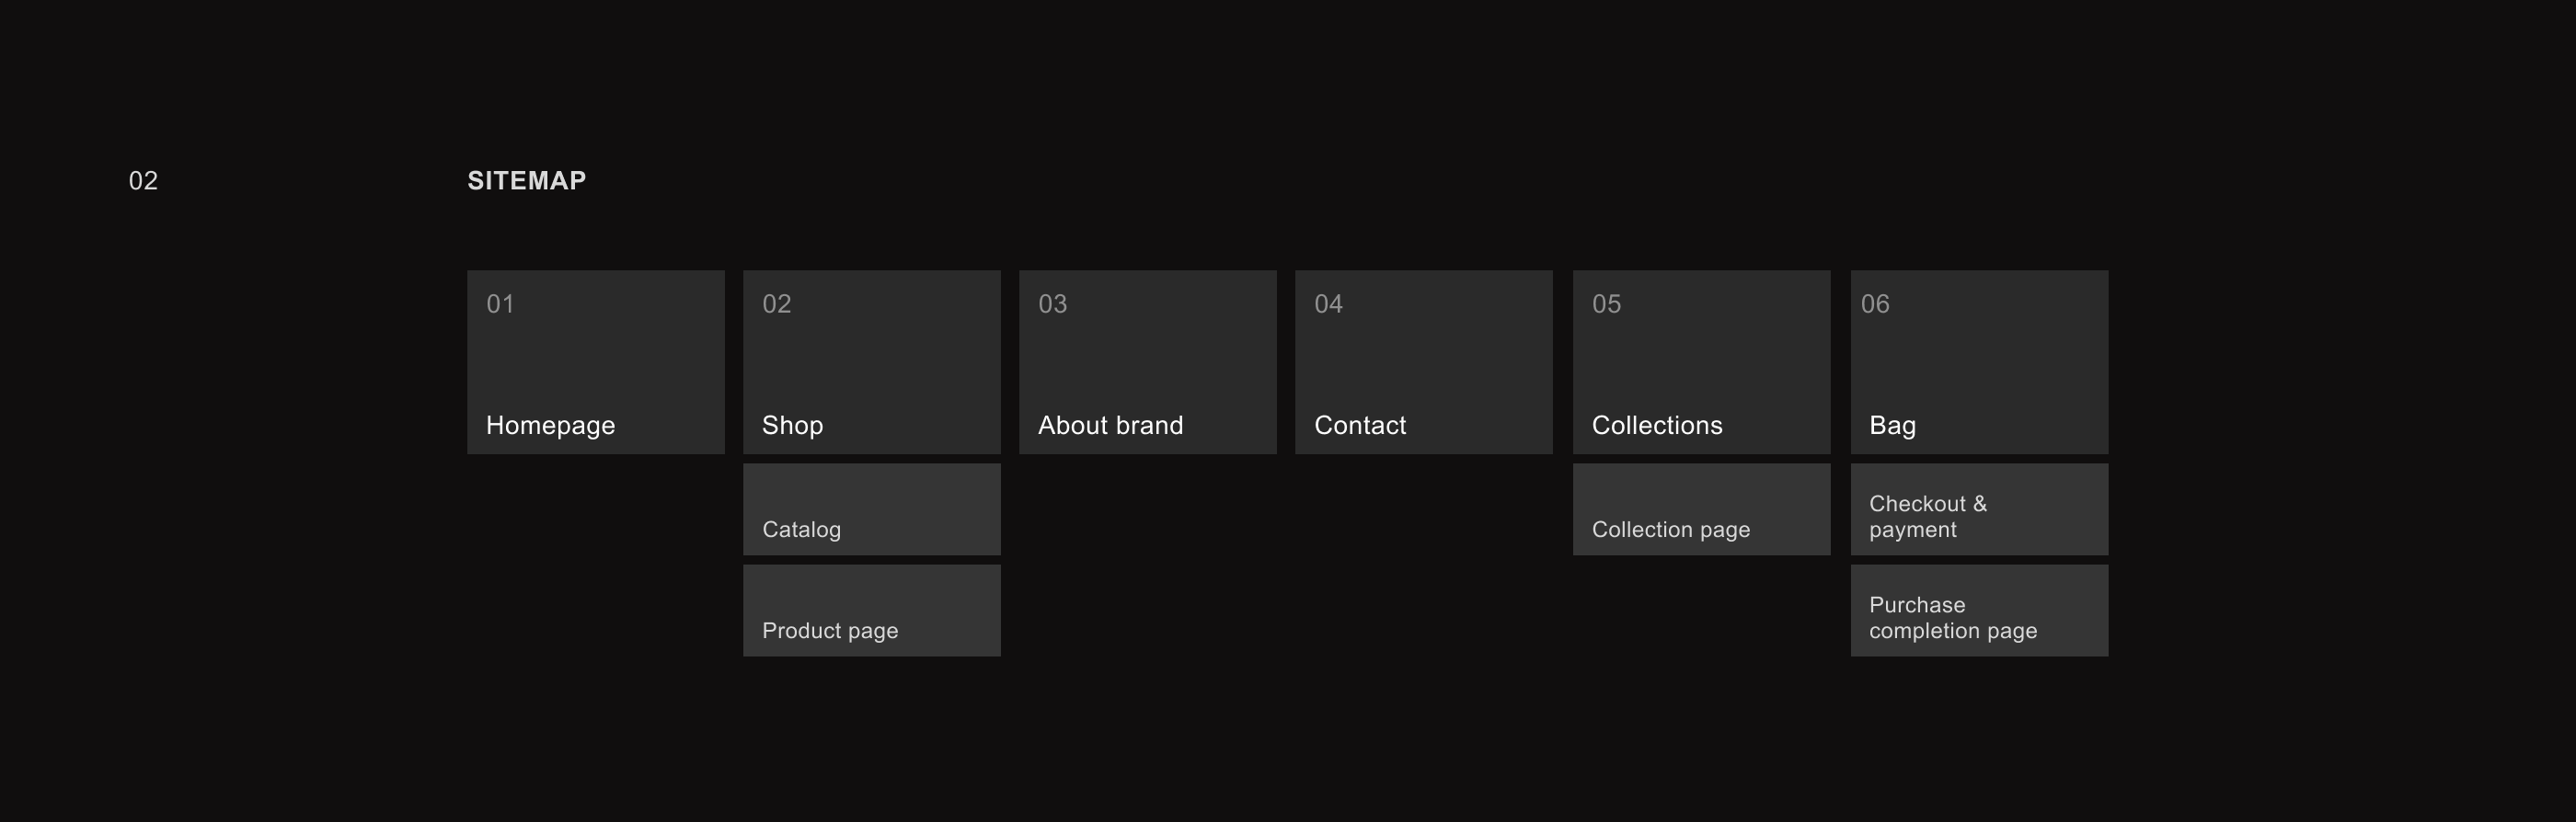Click the SITEMAP heading text
The width and height of the screenshot is (2576, 822).
click(x=527, y=181)
